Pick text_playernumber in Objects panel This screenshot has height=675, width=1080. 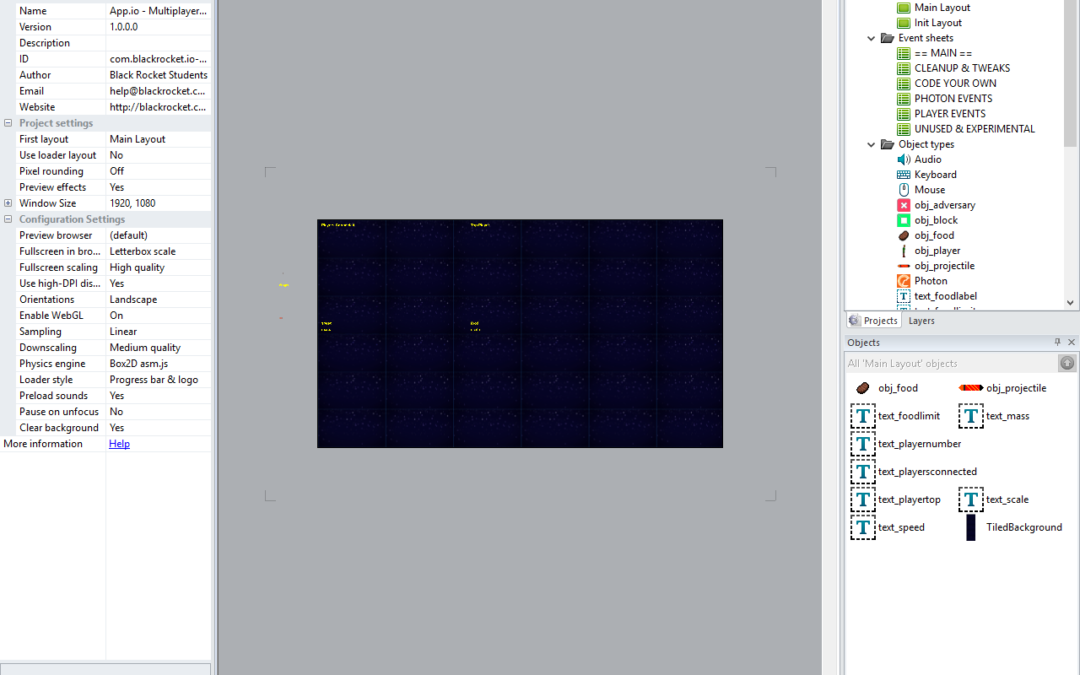(906, 444)
